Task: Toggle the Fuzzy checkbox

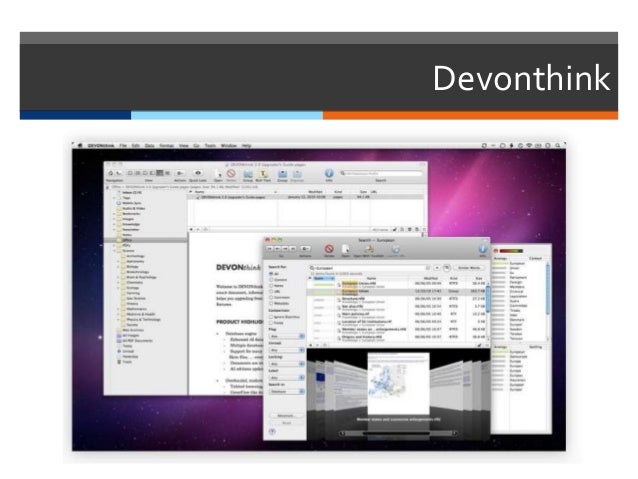Action: click(271, 323)
